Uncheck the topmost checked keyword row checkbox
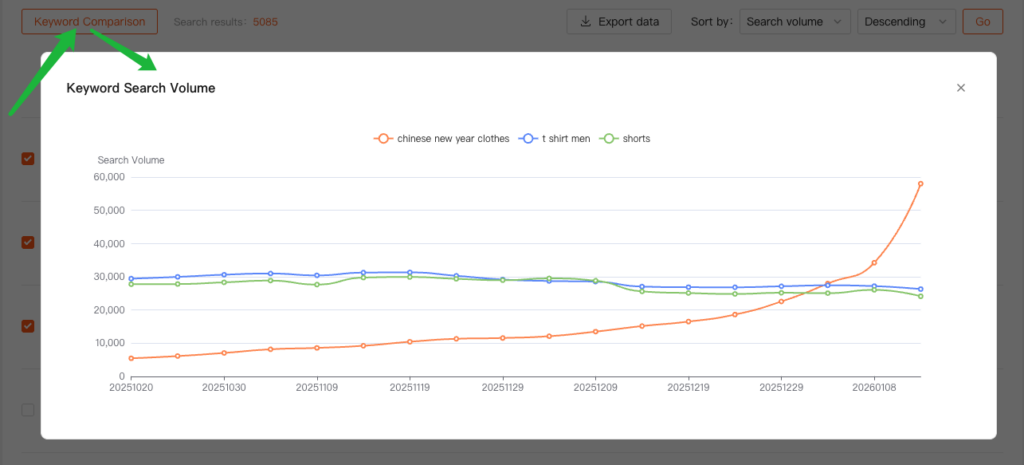 point(28,158)
